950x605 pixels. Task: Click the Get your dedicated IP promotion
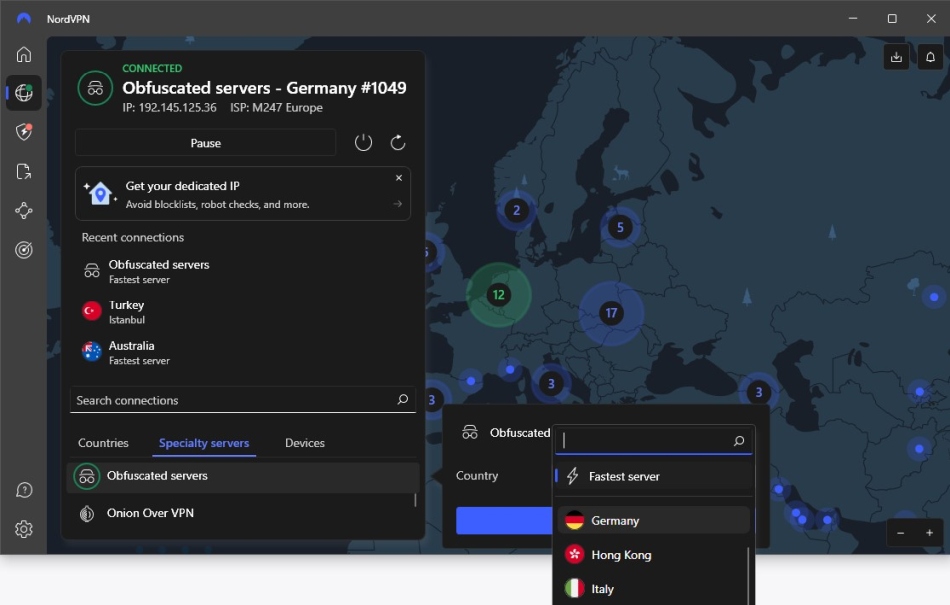(x=242, y=194)
